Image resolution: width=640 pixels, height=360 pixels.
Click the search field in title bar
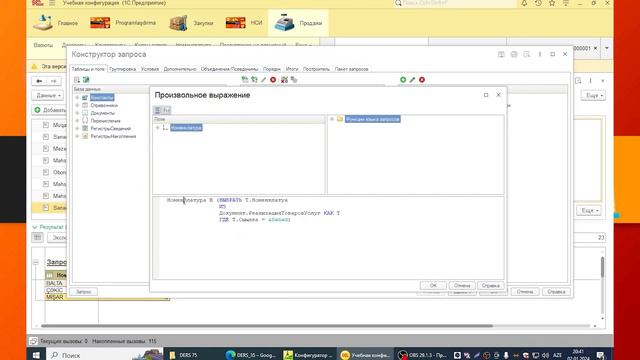[x=455, y=3]
